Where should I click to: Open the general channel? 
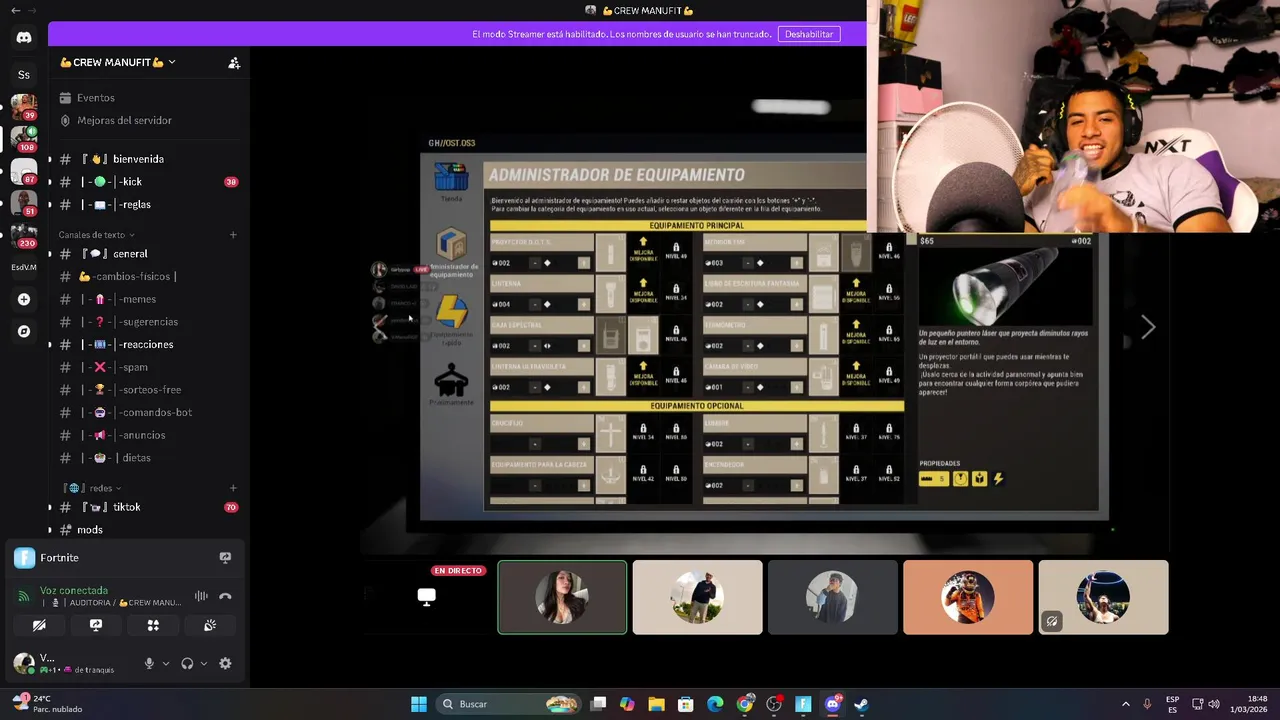(x=148, y=254)
